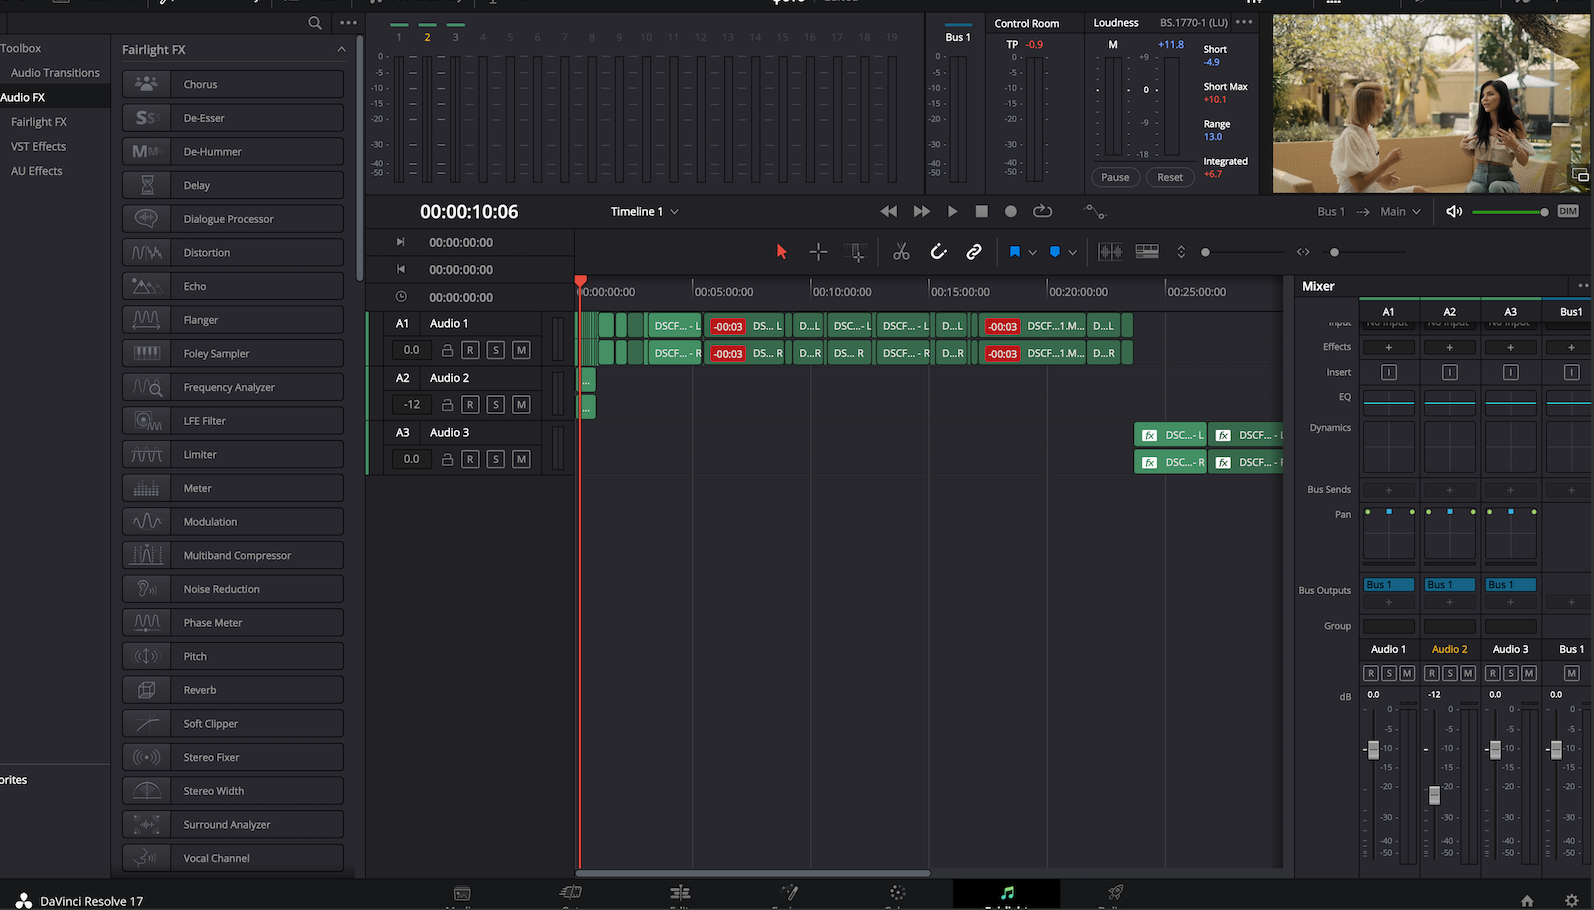The image size is (1594, 910).
Task: Click the monitor volume slider
Action: click(1510, 212)
